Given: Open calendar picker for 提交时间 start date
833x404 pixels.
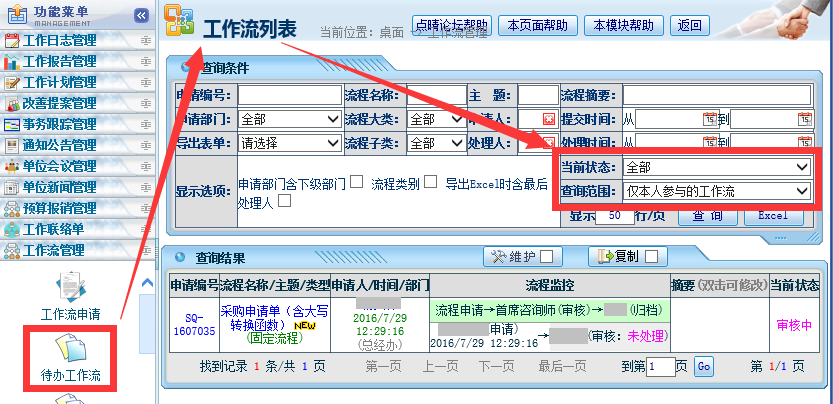Looking at the screenshot, I should tap(709, 119).
